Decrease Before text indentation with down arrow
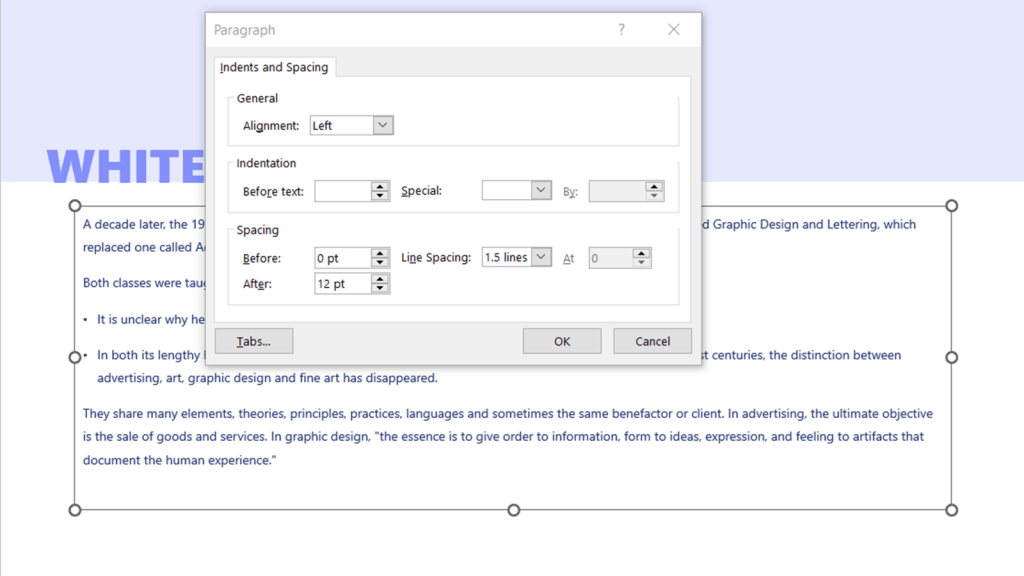This screenshot has height=576, width=1024. coord(380,196)
